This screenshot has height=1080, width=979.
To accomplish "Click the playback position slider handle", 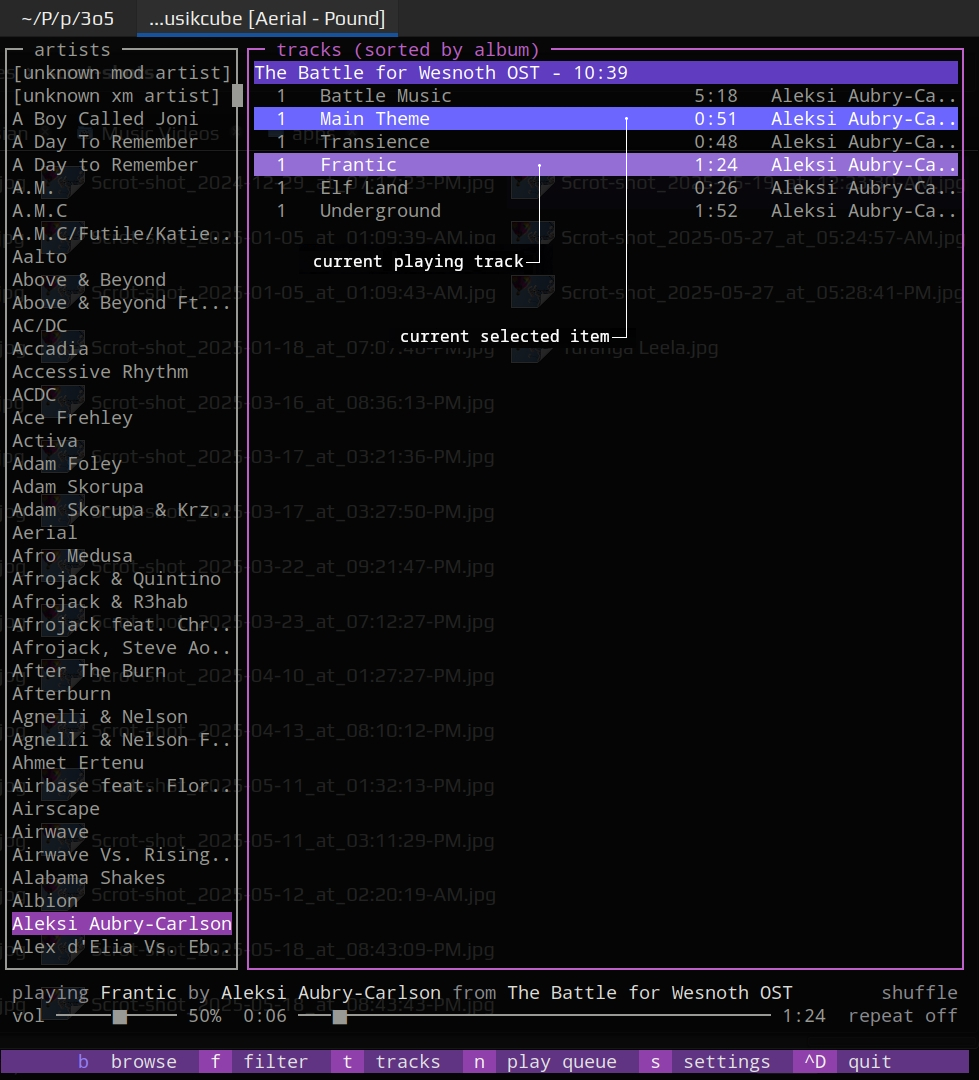I will [x=340, y=1017].
